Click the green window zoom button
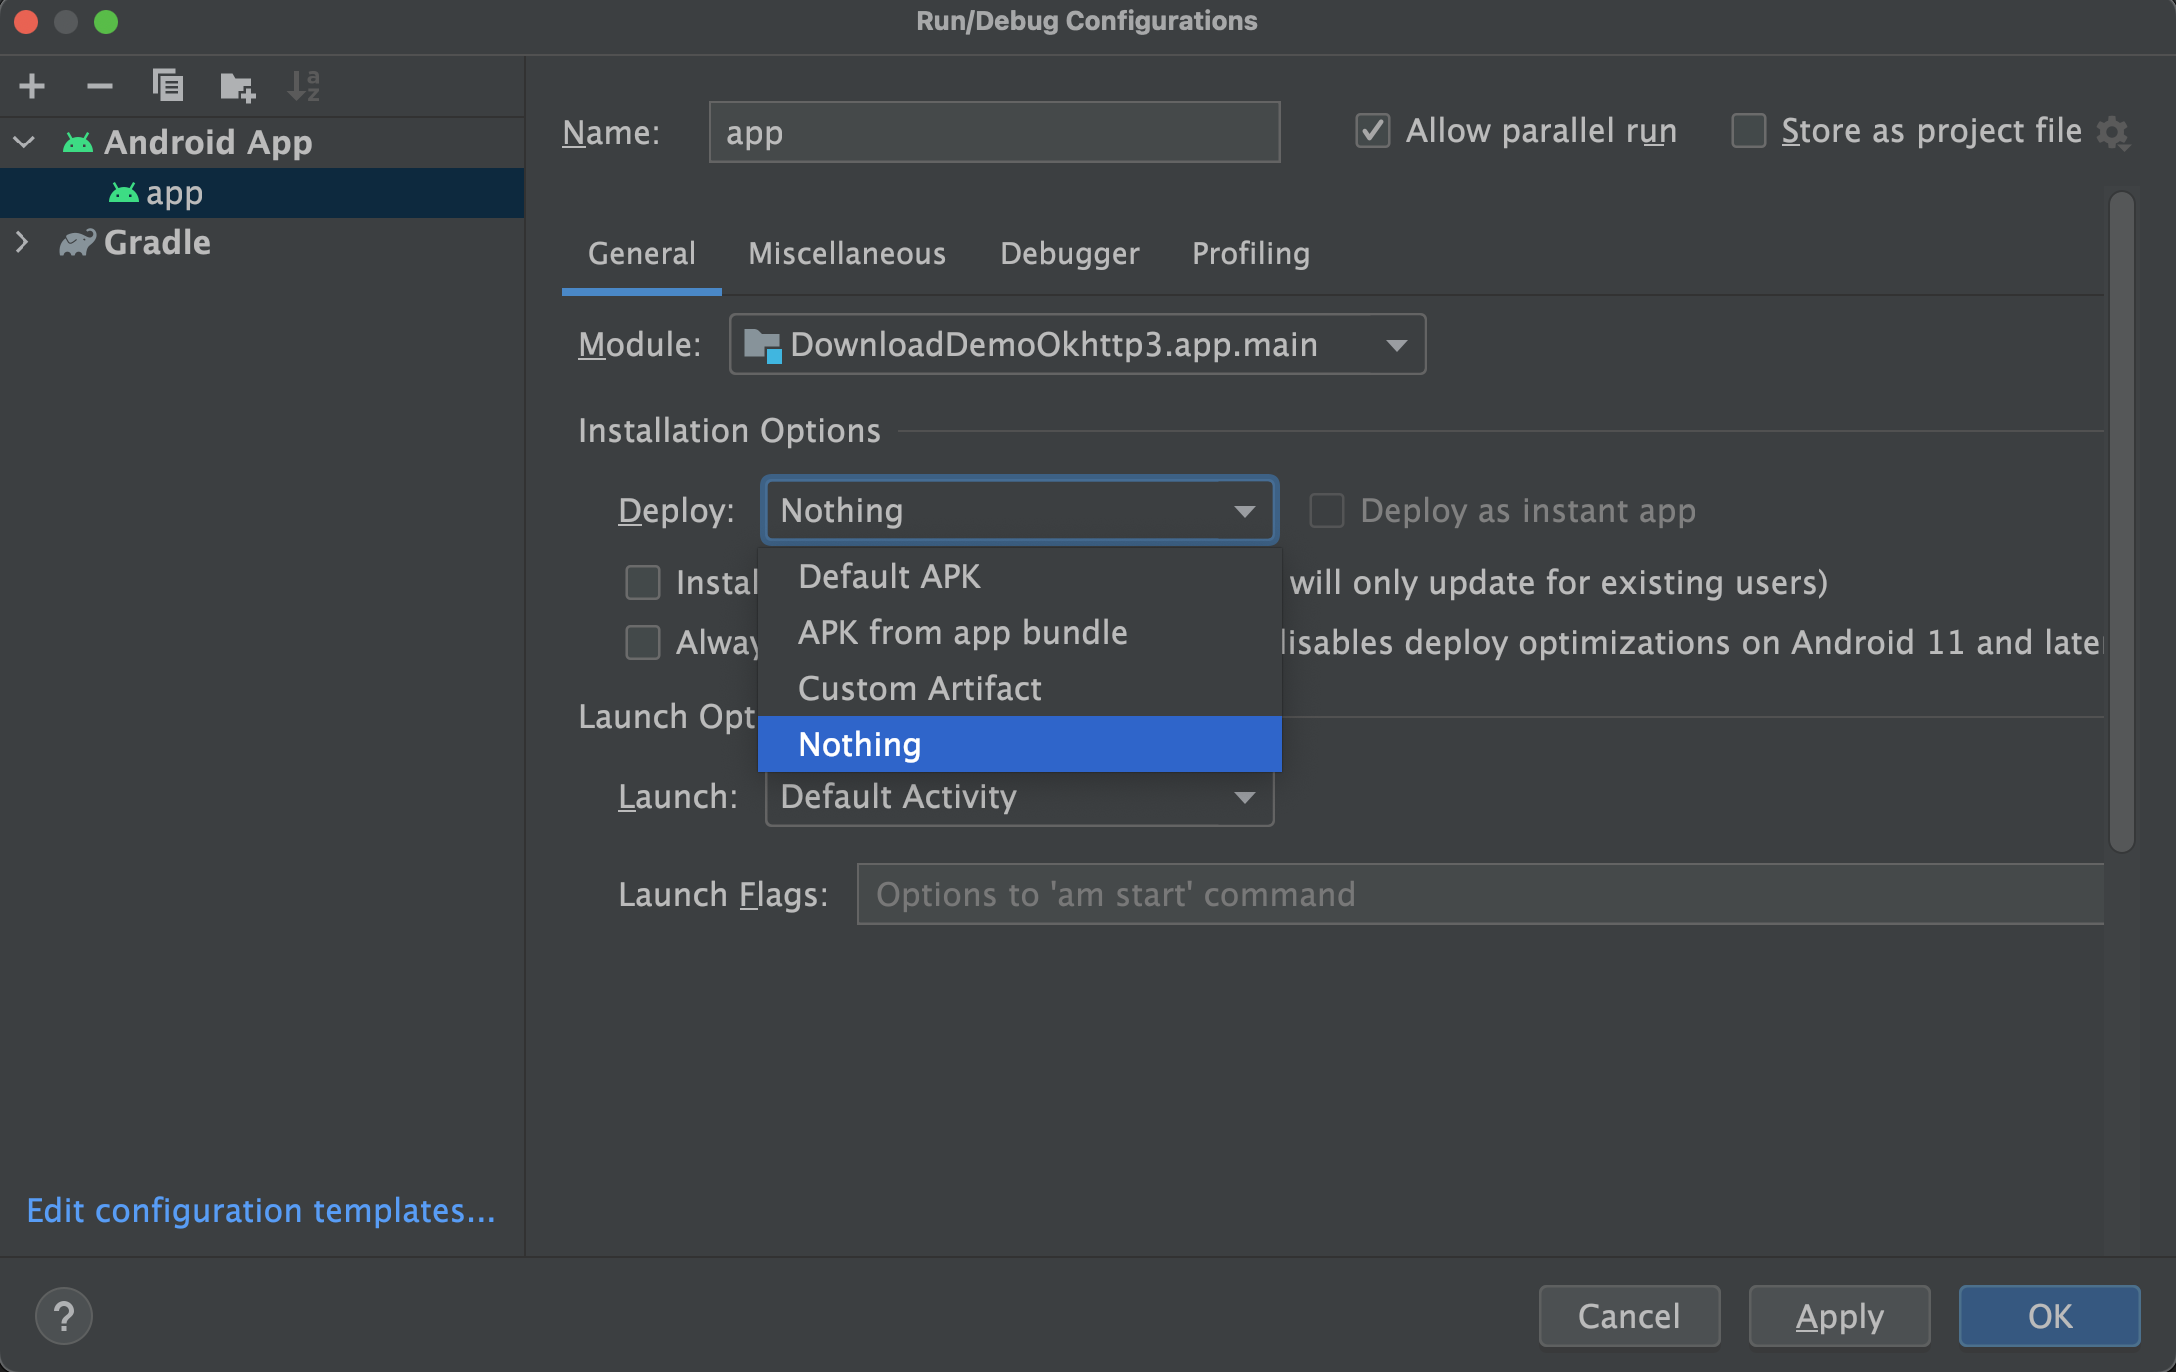 click(106, 21)
